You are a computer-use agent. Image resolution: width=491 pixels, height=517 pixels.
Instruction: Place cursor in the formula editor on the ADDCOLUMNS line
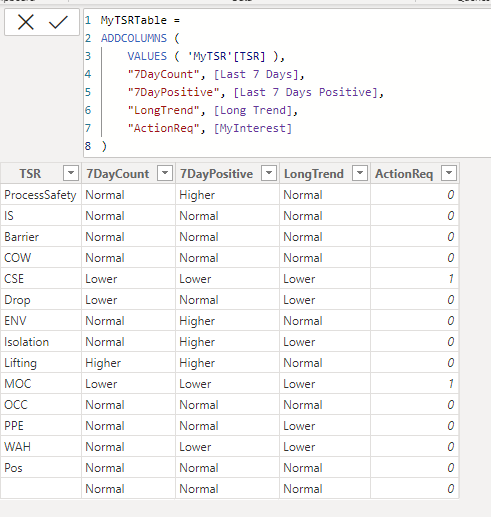pos(140,38)
